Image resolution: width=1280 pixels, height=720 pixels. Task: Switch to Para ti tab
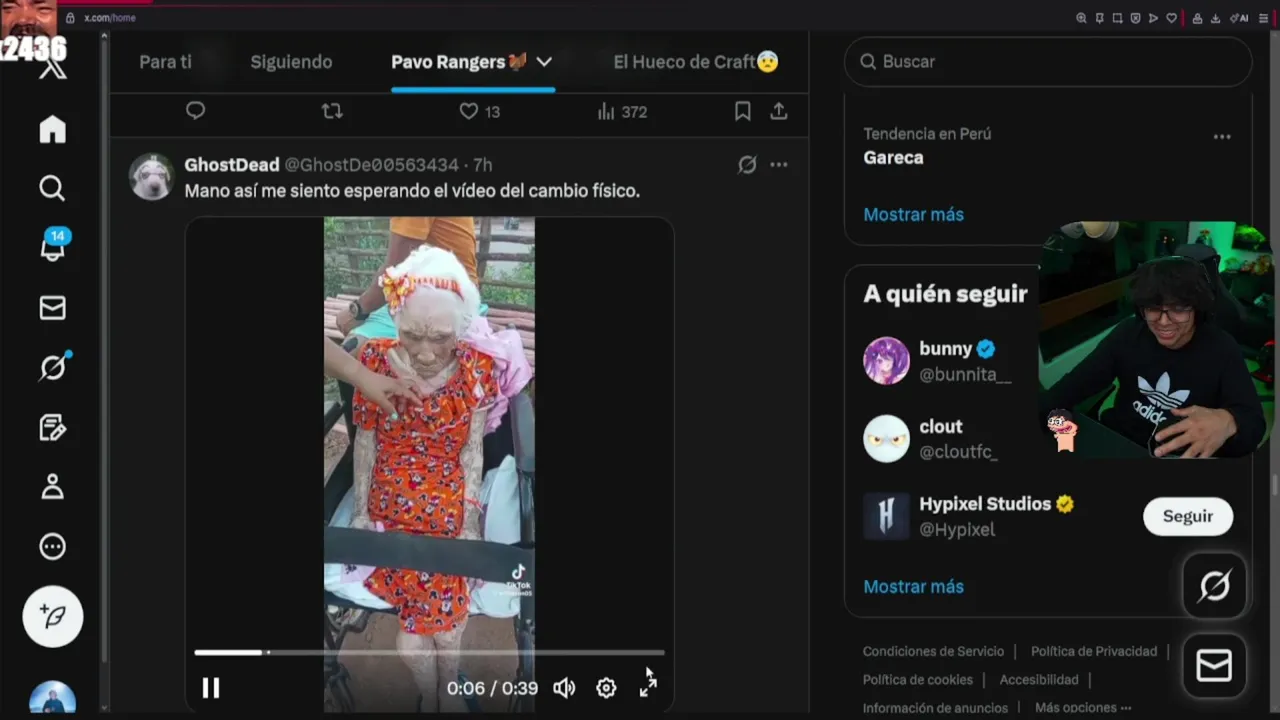[165, 62]
